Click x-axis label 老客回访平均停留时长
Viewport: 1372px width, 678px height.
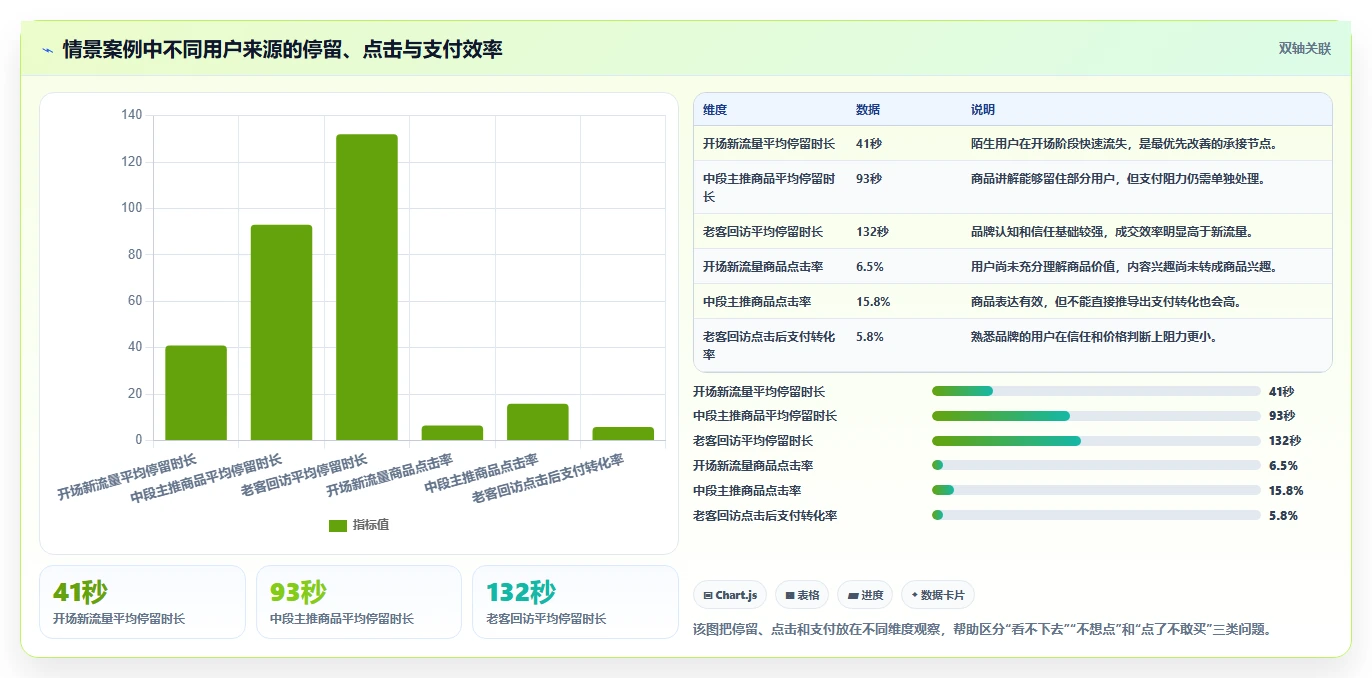pos(304,476)
